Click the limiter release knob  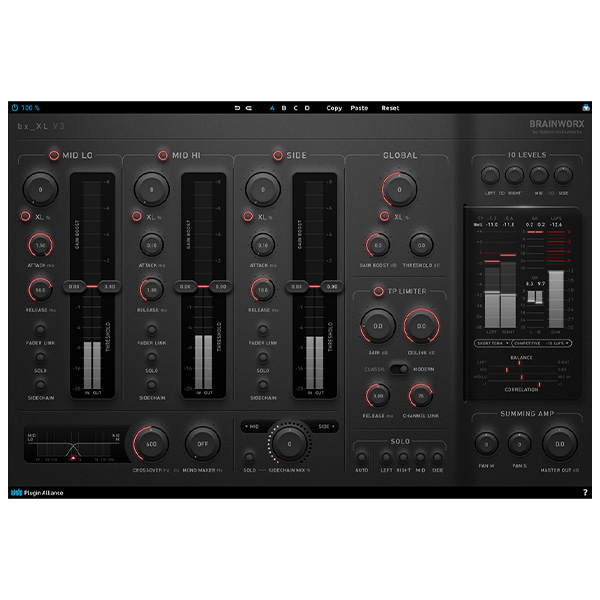point(378,396)
